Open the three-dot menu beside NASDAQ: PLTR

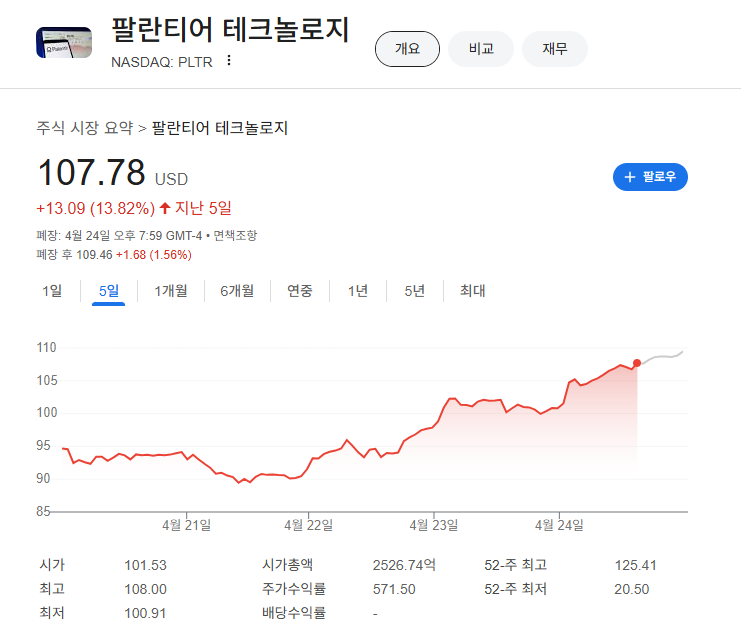click(x=229, y=61)
